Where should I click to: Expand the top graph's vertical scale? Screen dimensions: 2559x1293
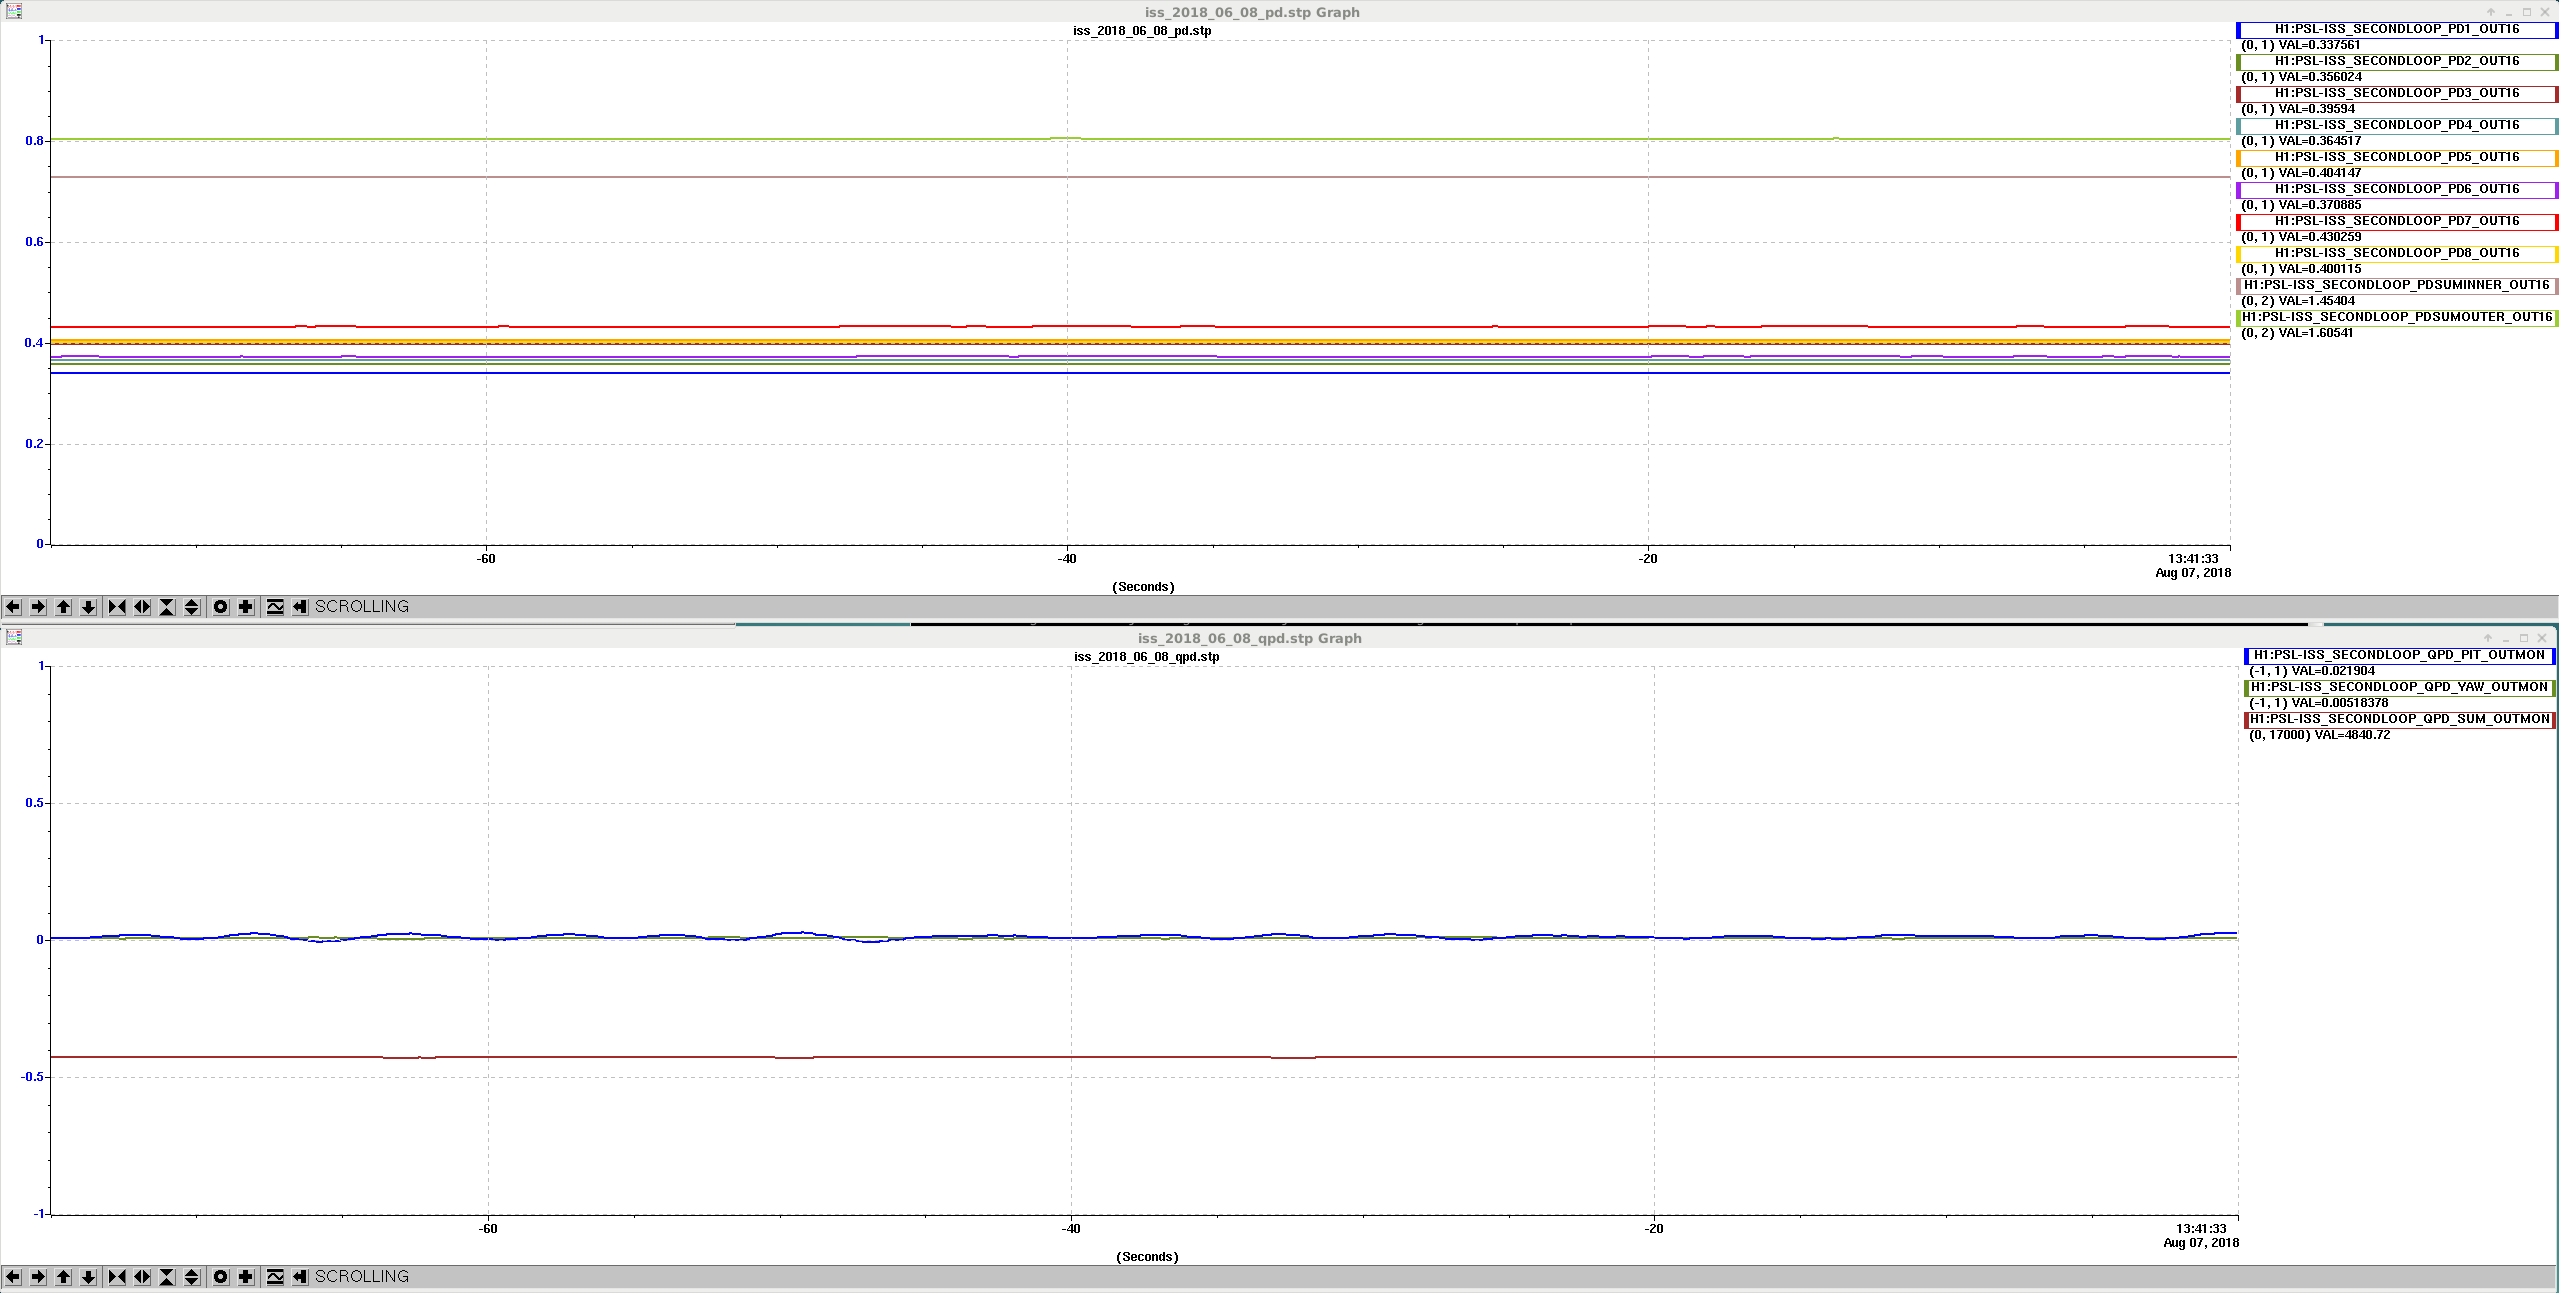click(192, 607)
